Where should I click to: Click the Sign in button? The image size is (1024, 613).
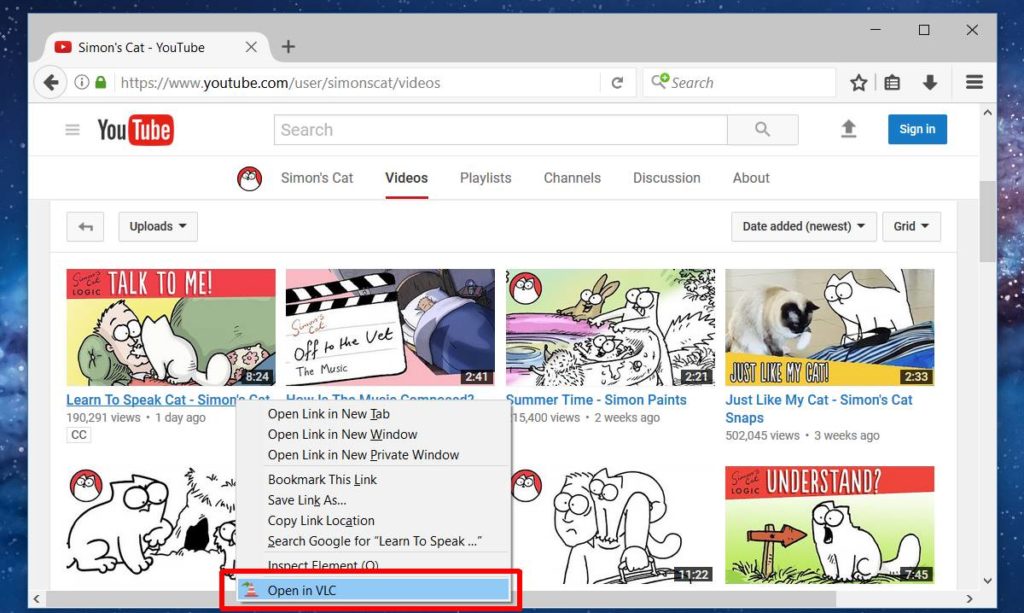click(x=916, y=129)
